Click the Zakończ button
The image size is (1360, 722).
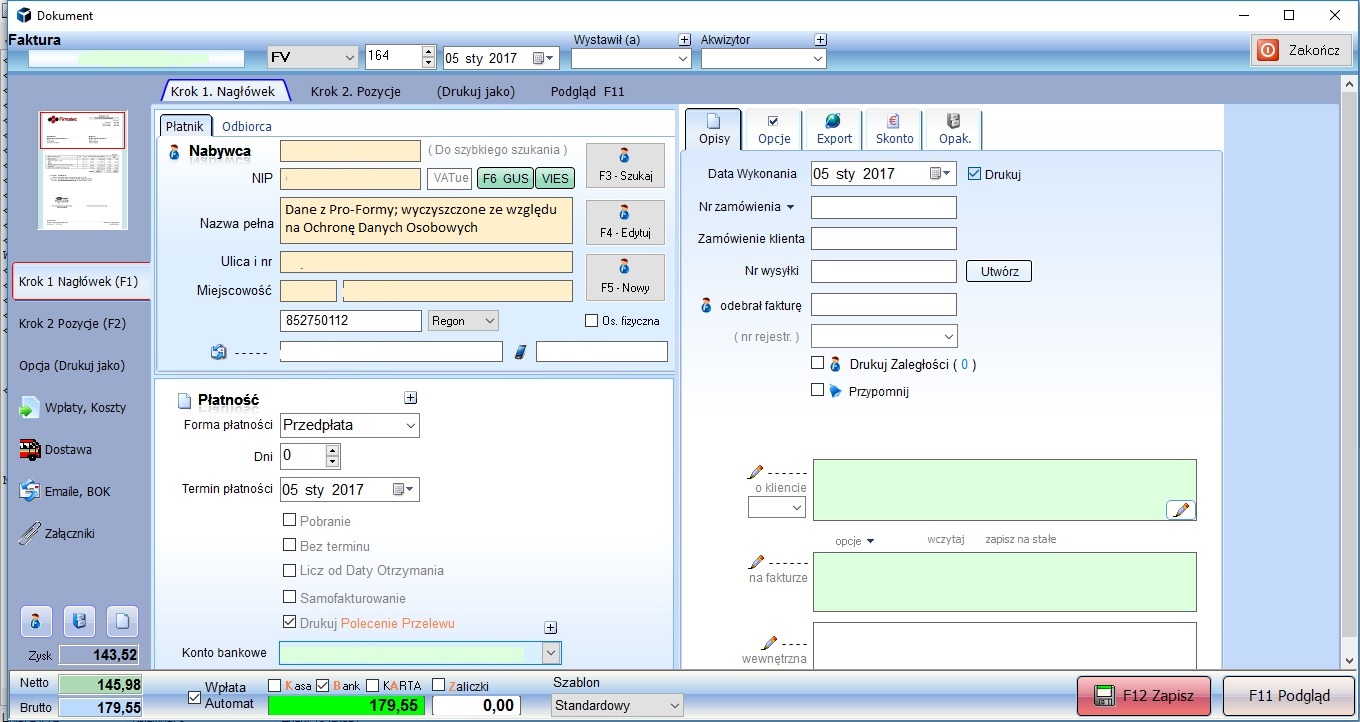coord(1301,50)
